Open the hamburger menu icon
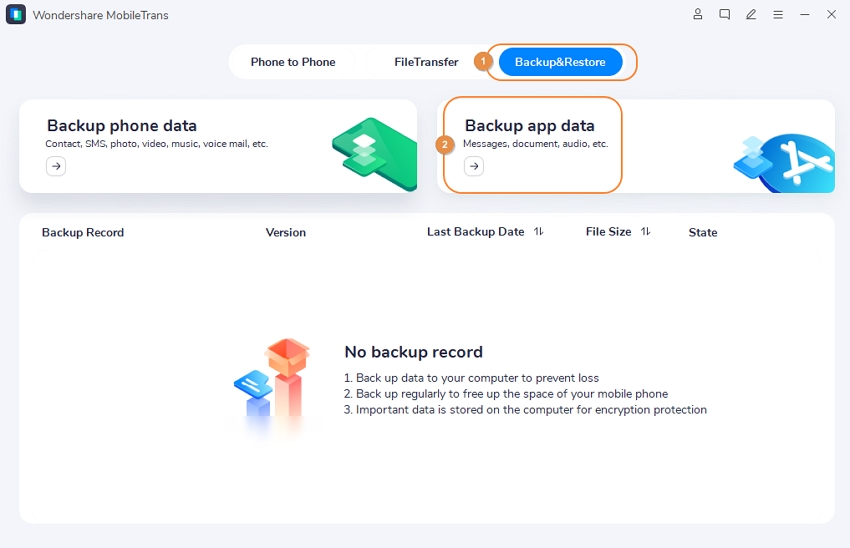The width and height of the screenshot is (850, 548). pos(778,15)
